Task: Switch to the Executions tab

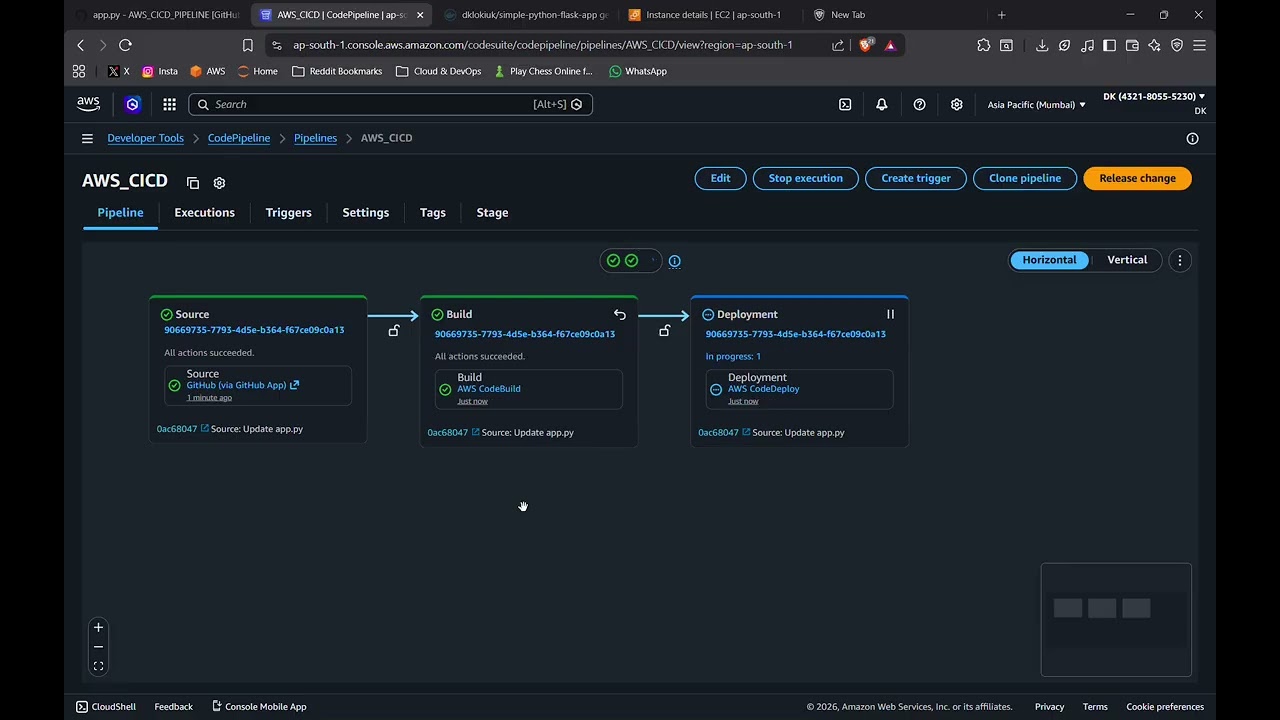Action: tap(204, 212)
